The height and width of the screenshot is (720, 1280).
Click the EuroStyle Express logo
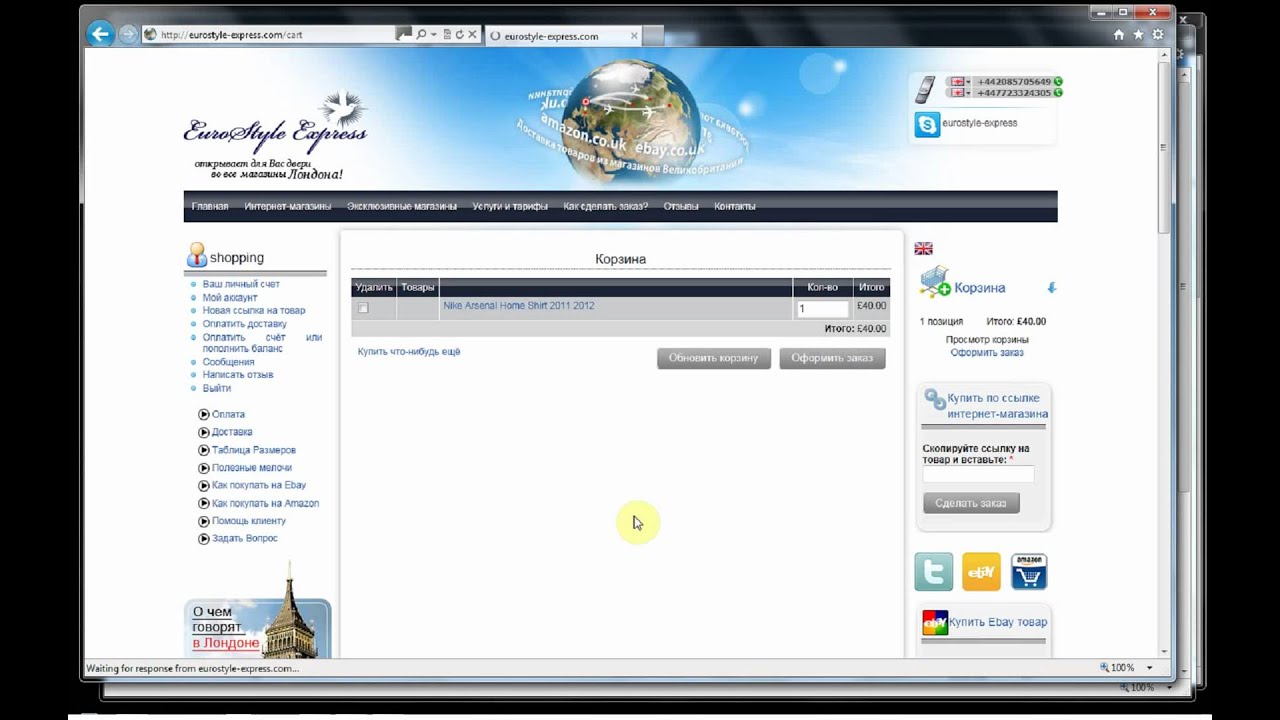point(275,135)
